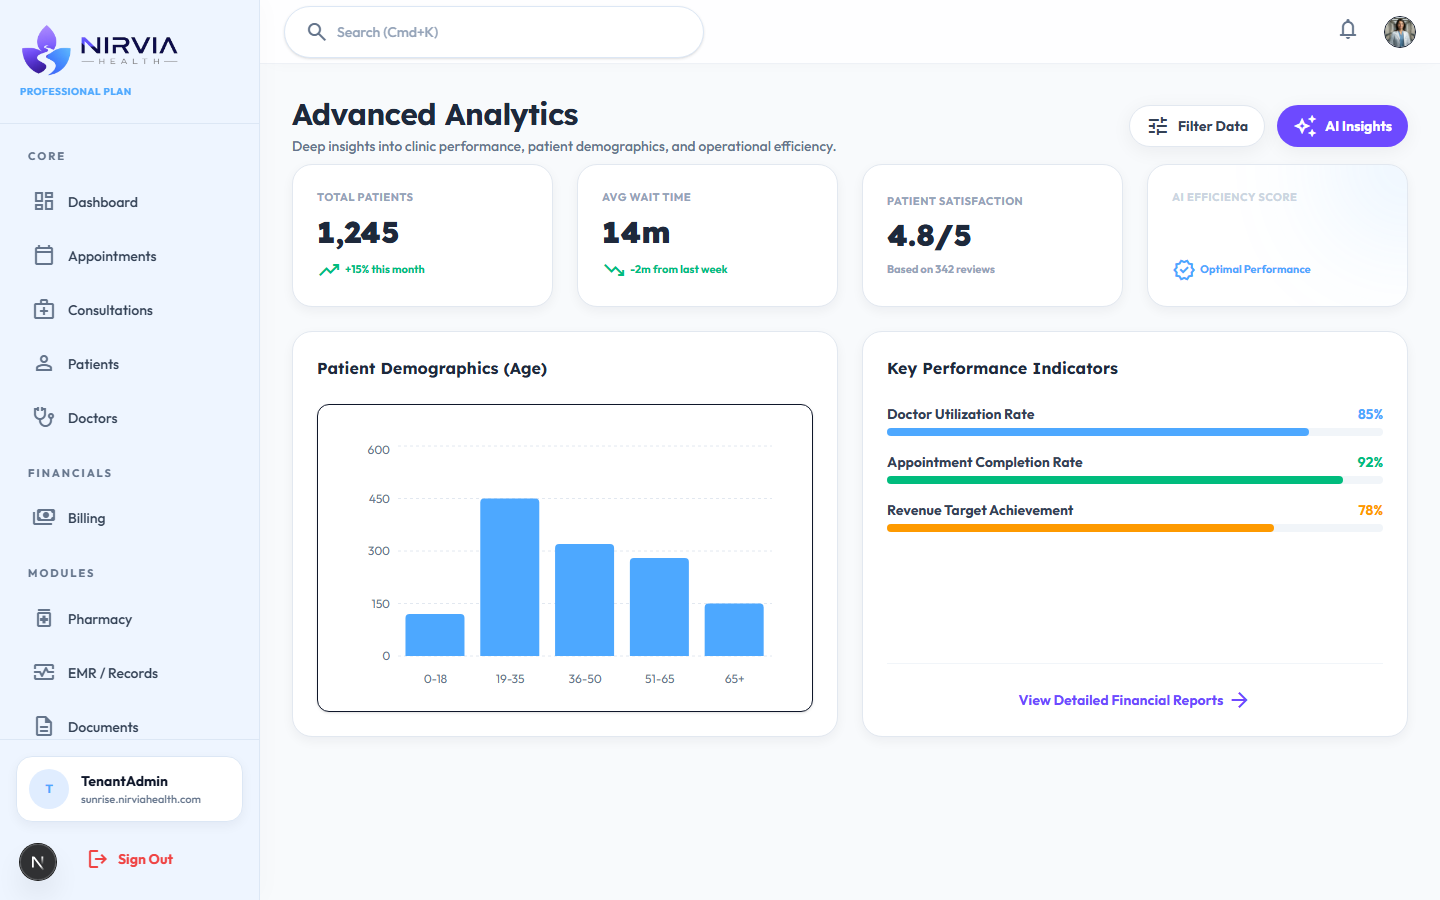Select the 0-18 age bar
Image resolution: width=1440 pixels, height=900 pixels.
click(x=435, y=635)
